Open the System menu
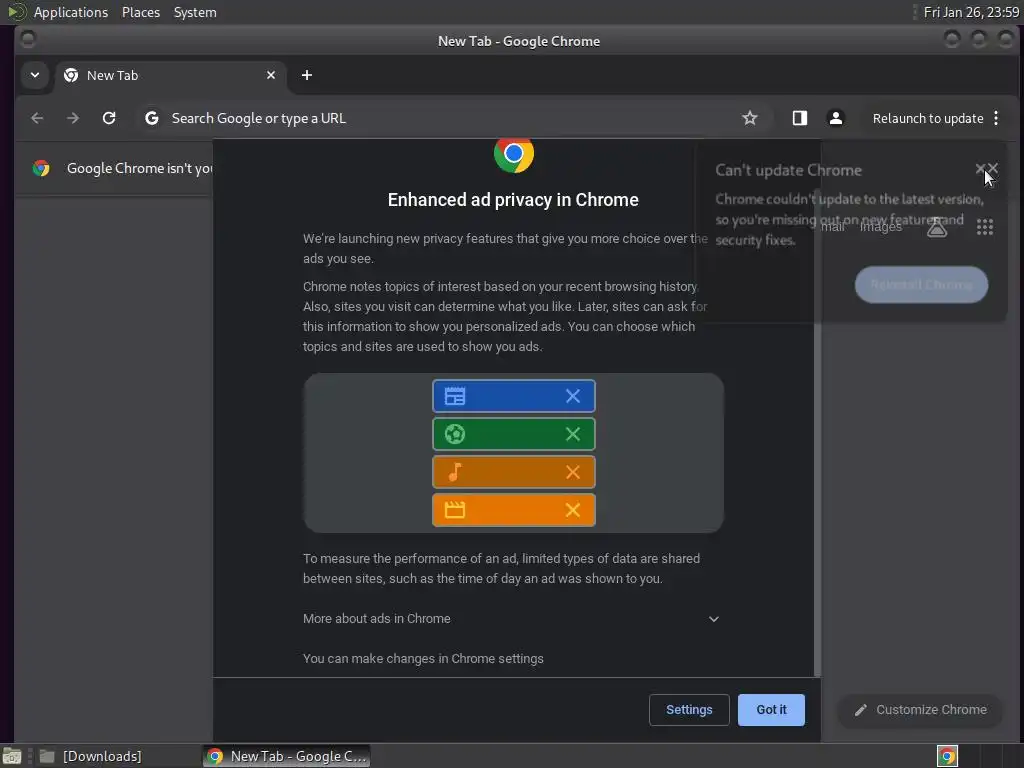Screen dimensions: 1024x768 point(195,12)
